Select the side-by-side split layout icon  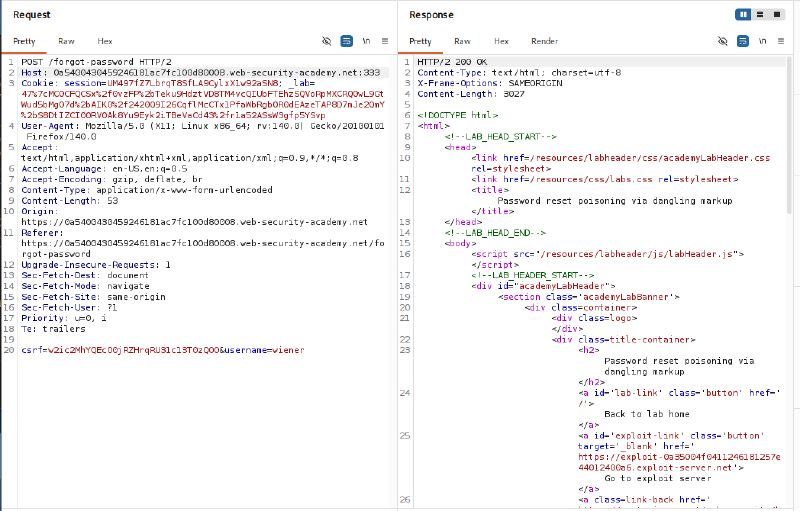point(743,14)
